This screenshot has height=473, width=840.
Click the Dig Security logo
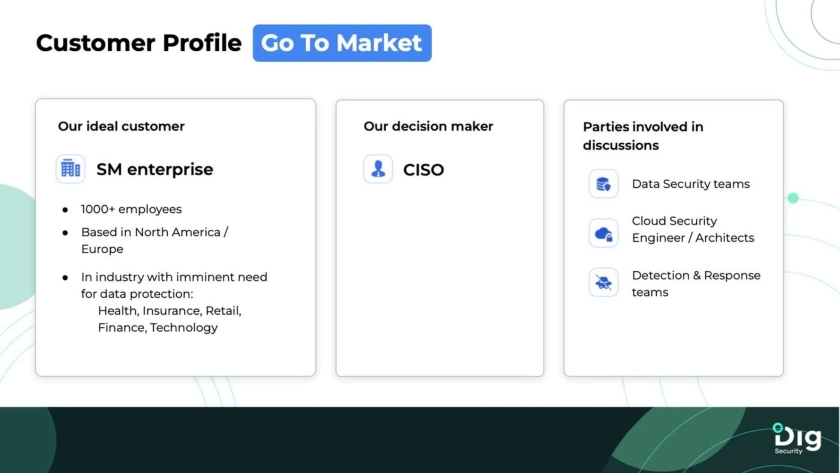coord(796,438)
